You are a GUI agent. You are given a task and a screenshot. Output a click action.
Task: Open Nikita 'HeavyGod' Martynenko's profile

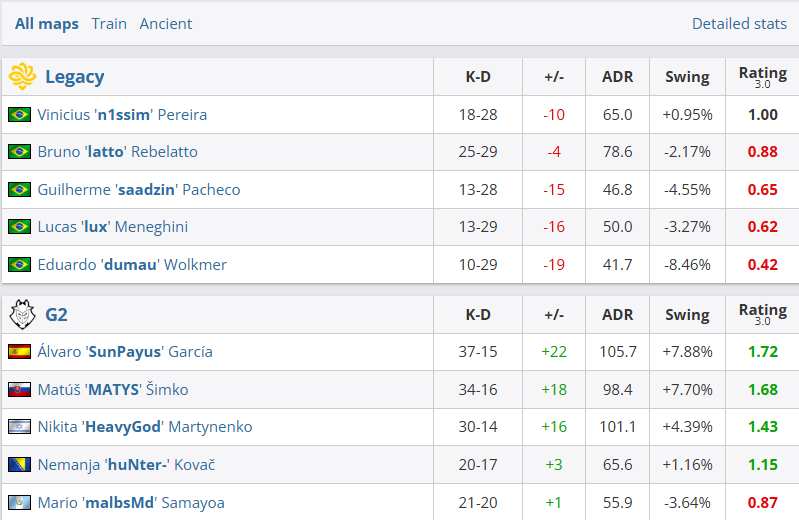145,426
